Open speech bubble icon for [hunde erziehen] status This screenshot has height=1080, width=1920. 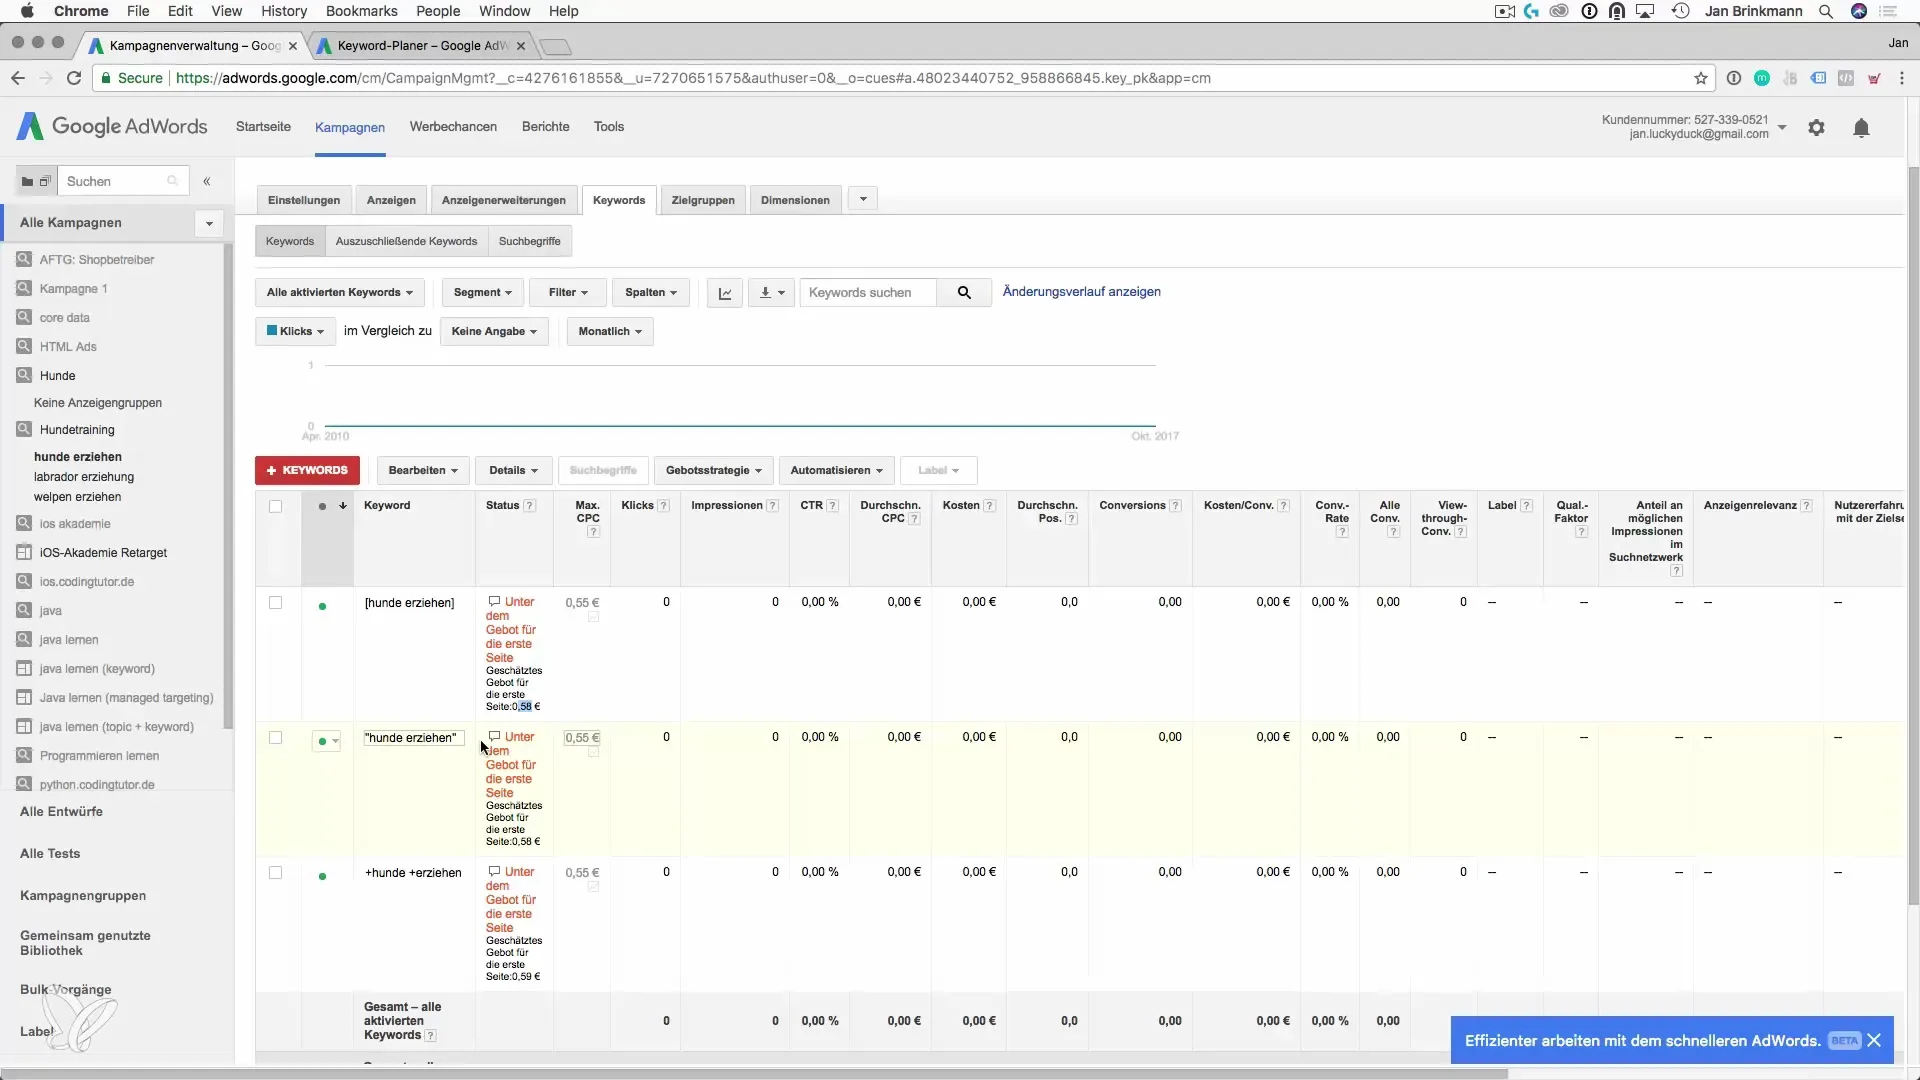[x=494, y=602]
